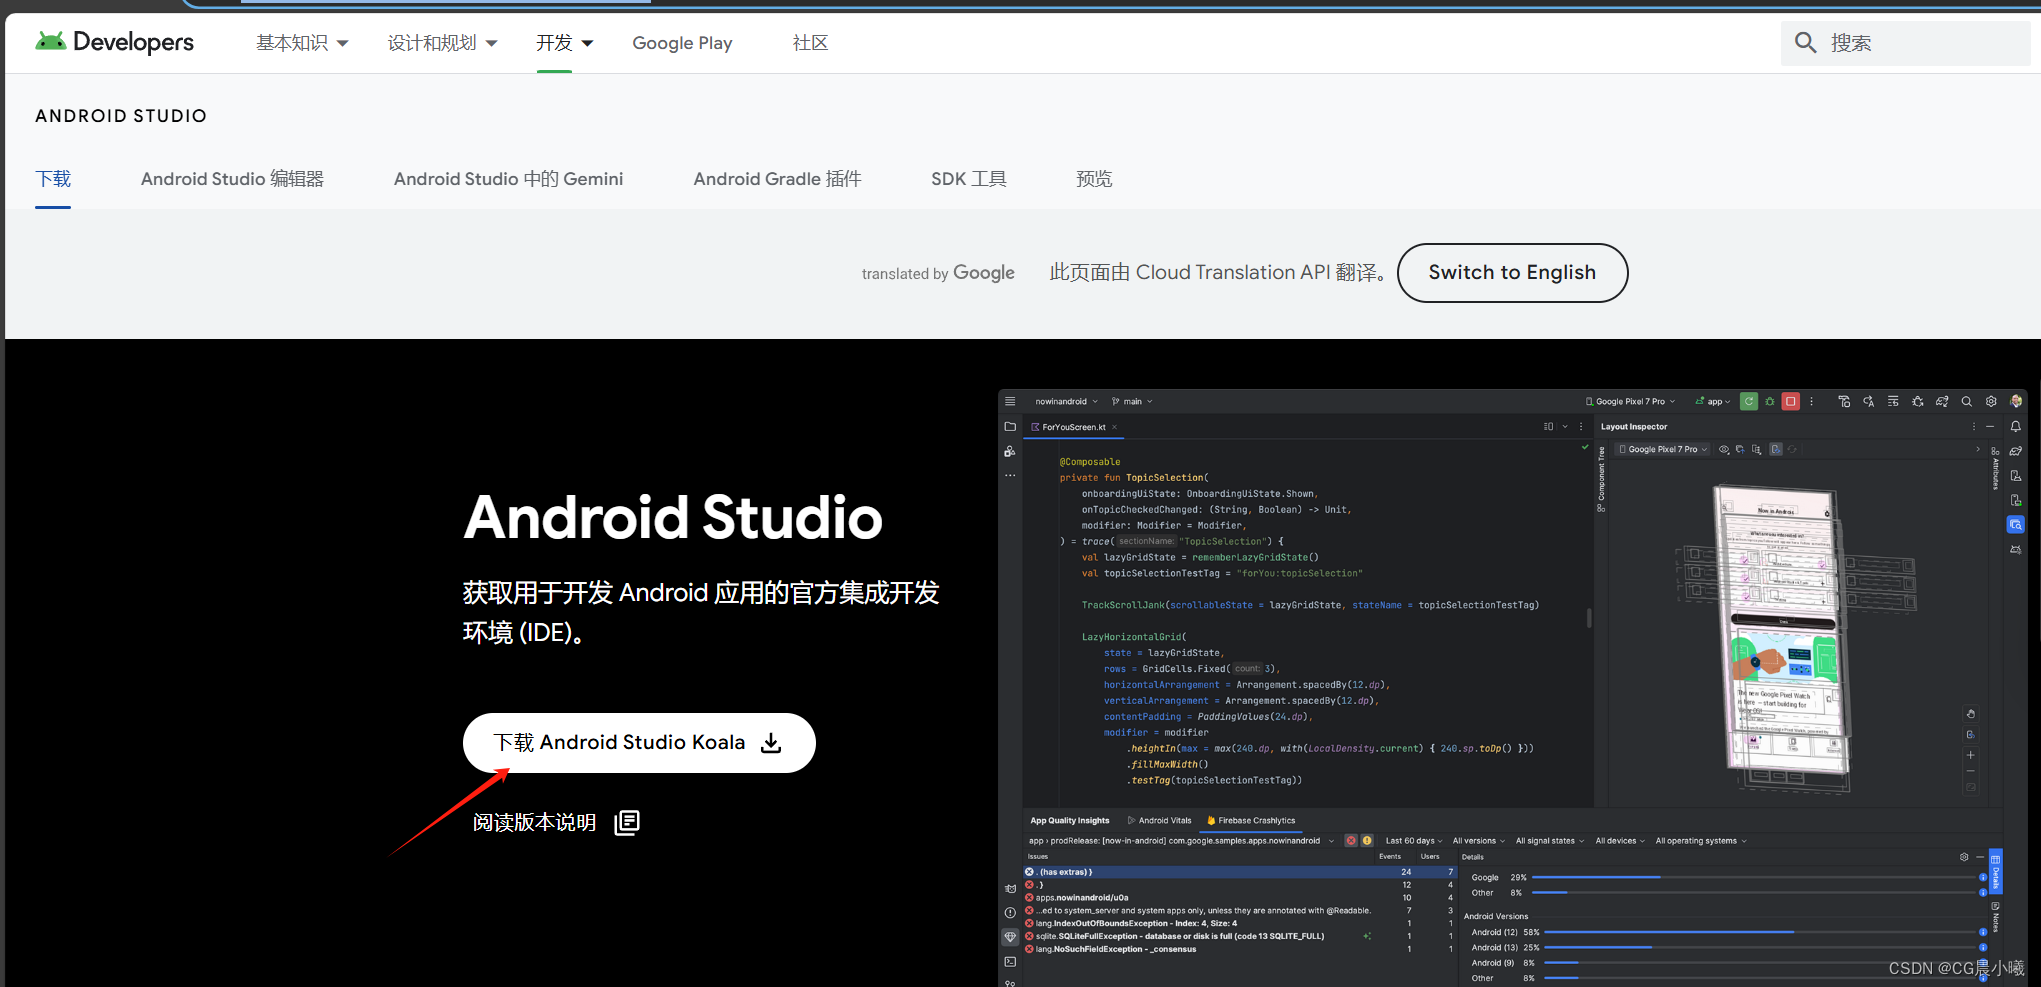Select issue row '(has extras)'

point(1240,872)
